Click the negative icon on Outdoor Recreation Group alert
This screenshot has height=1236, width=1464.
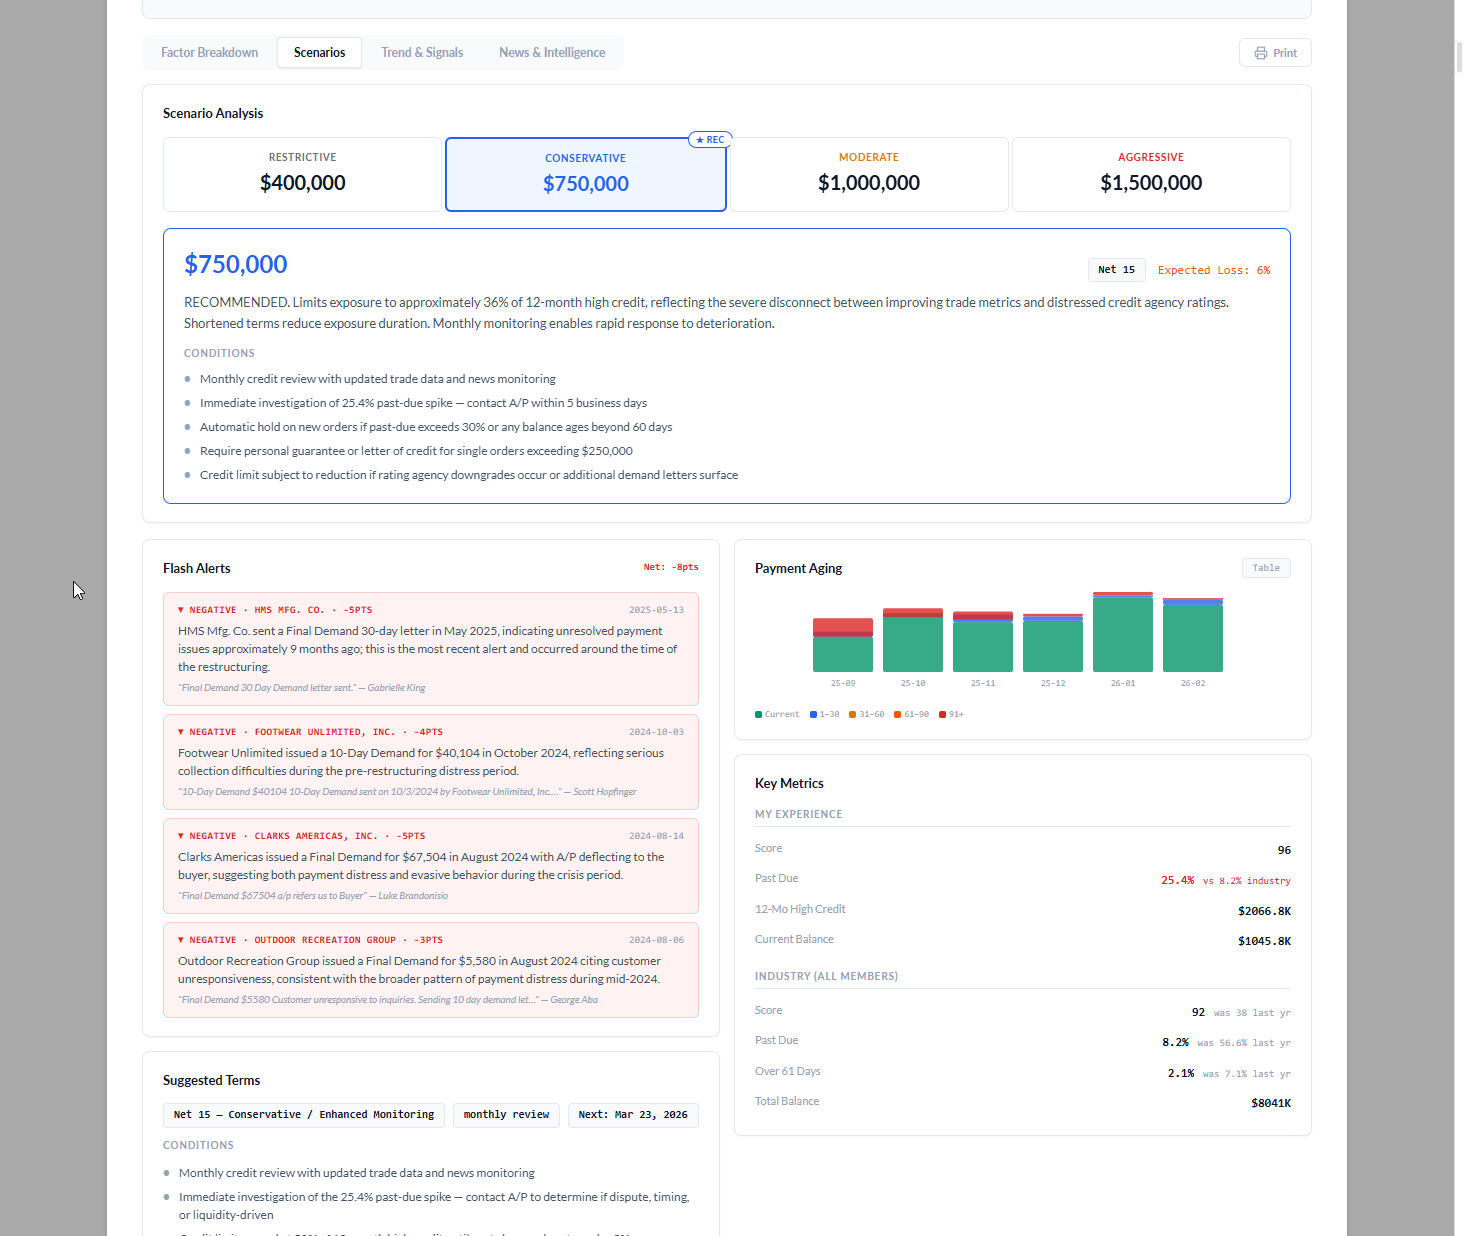(x=181, y=939)
